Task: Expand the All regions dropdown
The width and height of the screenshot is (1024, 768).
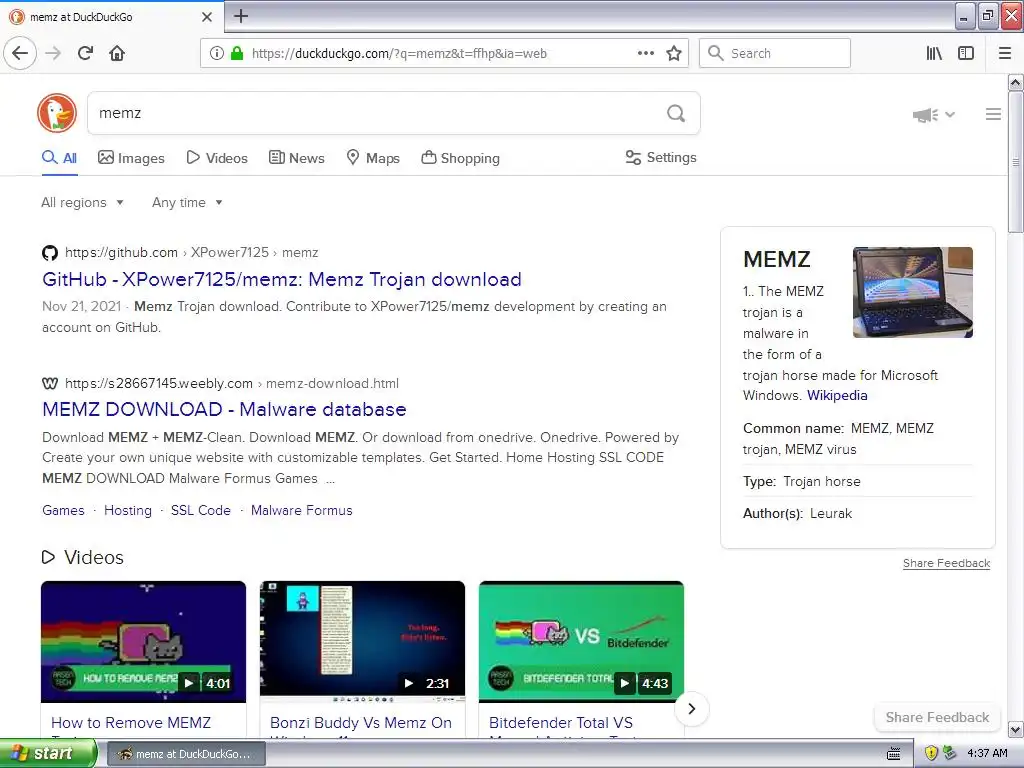Action: tap(82, 202)
